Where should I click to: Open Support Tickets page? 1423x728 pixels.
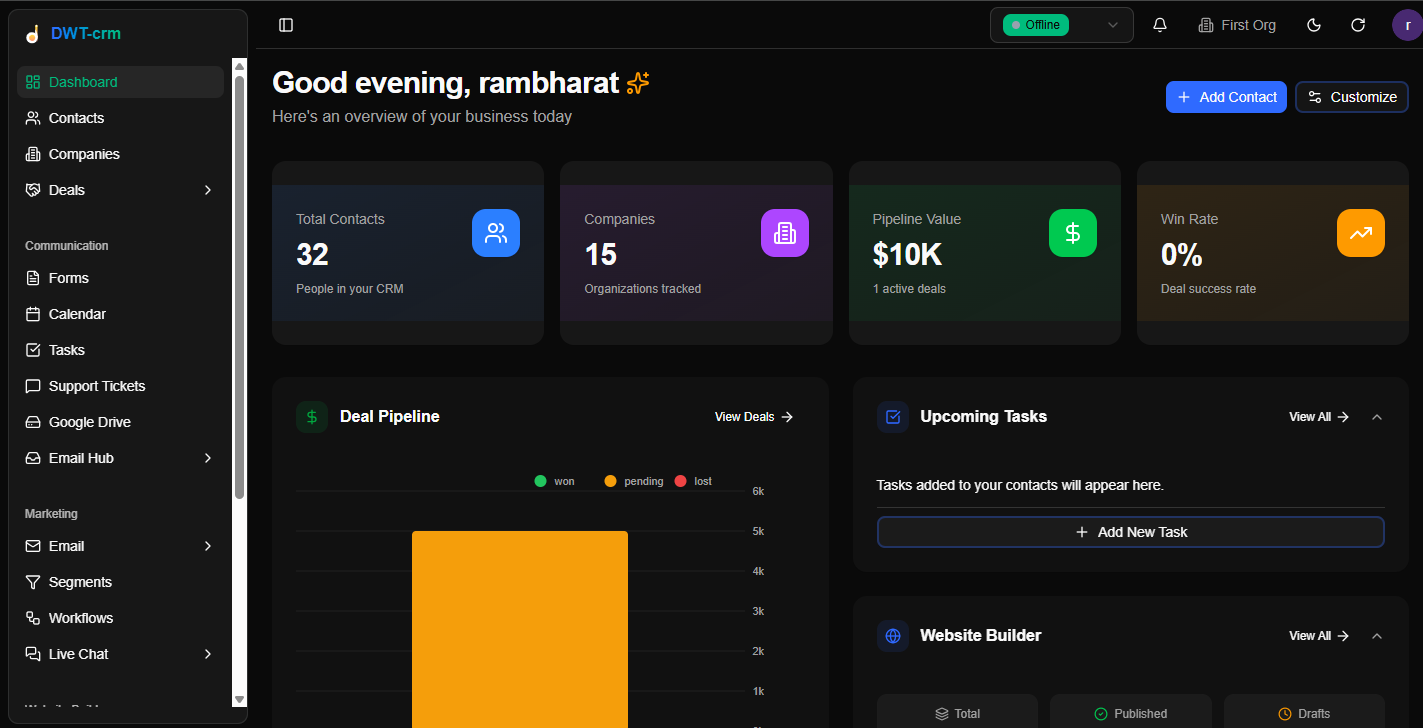point(120,386)
